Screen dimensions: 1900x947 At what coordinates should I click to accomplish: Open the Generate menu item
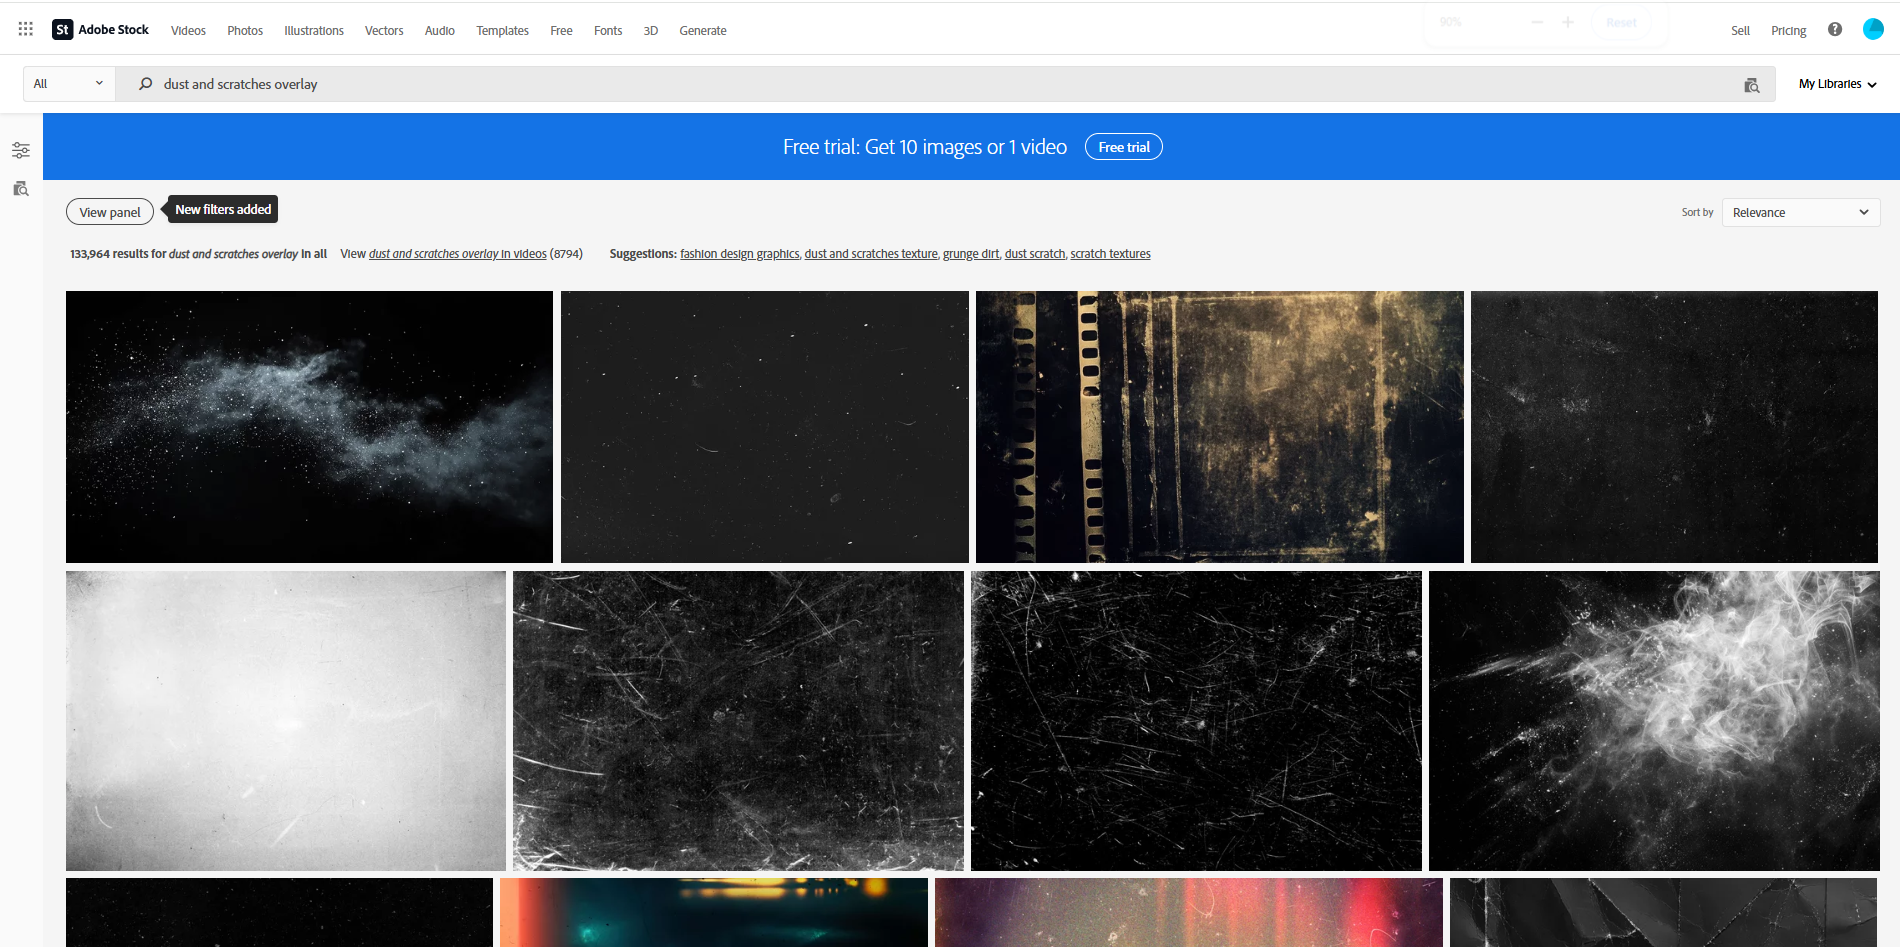(702, 30)
